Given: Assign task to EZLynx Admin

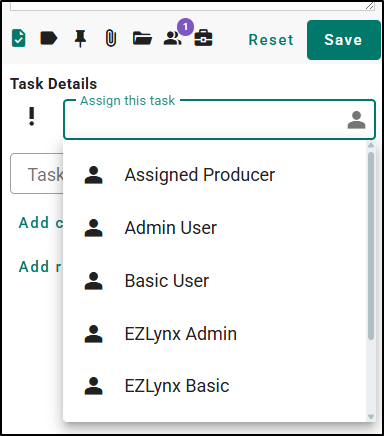Looking at the screenshot, I should tap(214, 334).
